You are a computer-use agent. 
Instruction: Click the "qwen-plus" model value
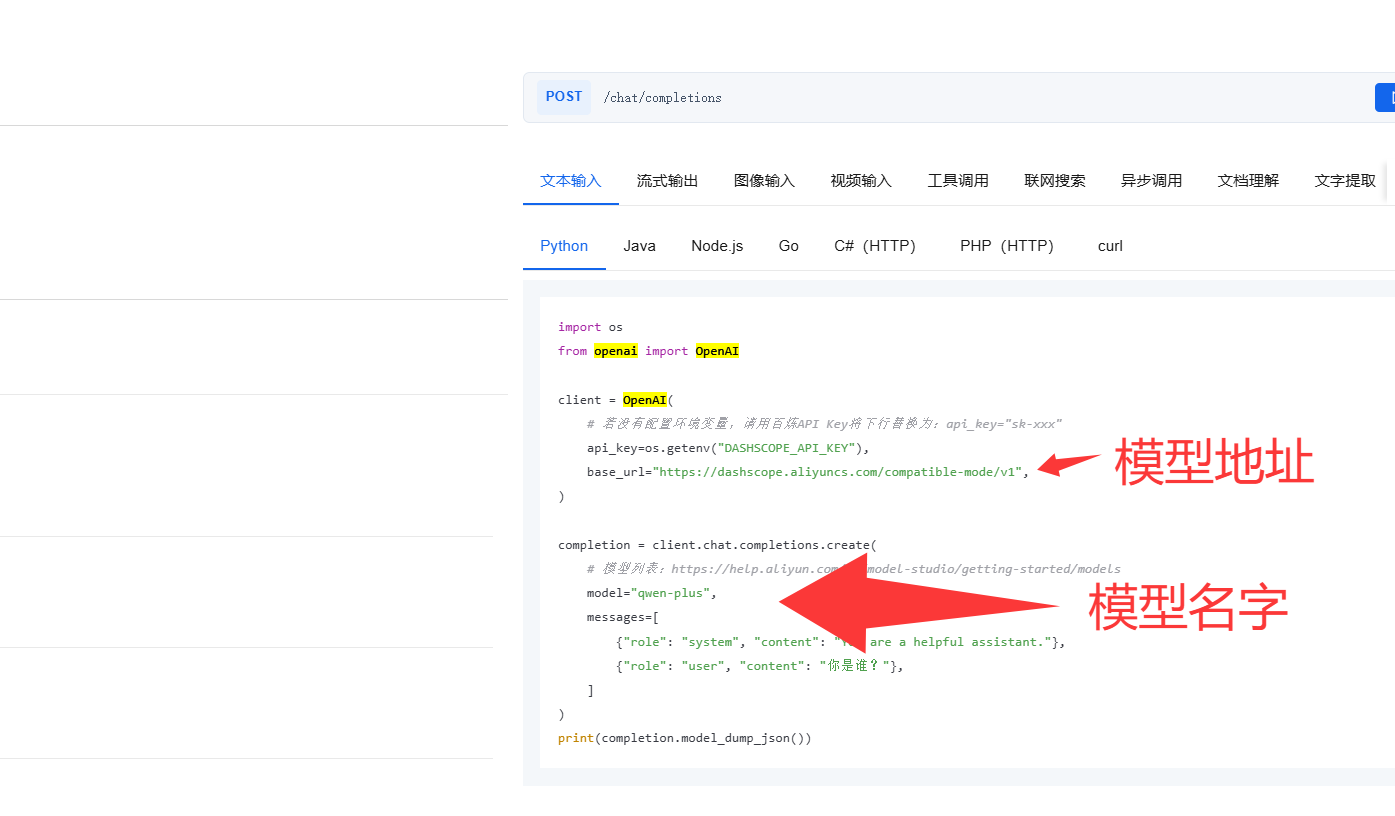[670, 593]
